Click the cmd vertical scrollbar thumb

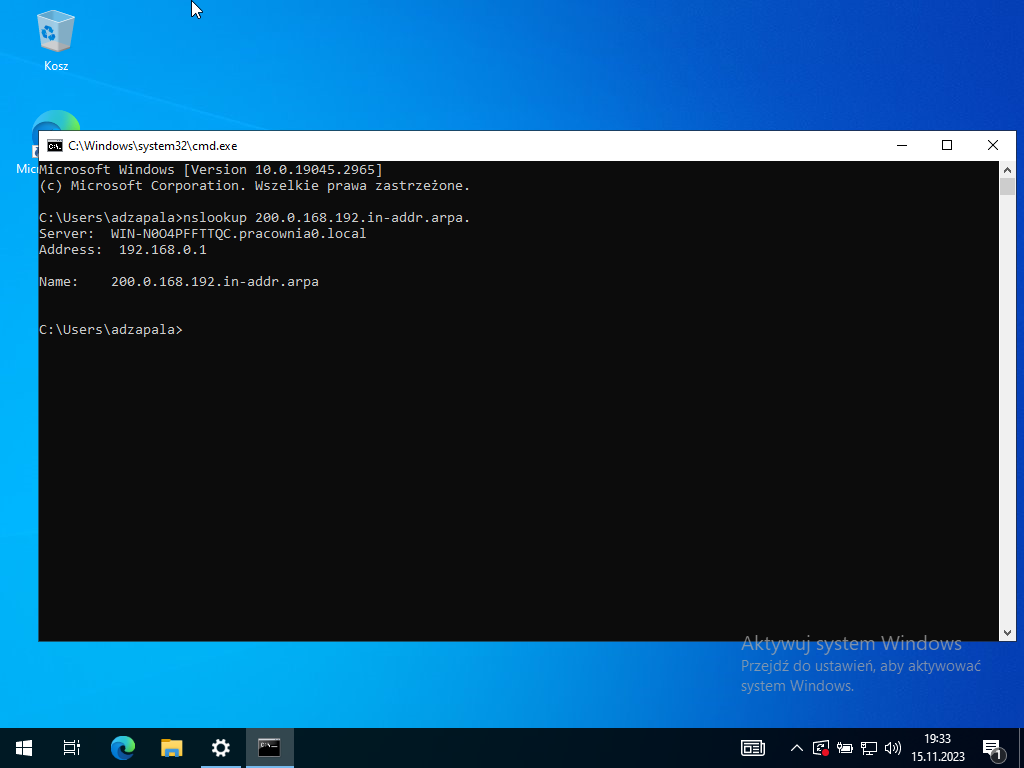coord(1006,186)
